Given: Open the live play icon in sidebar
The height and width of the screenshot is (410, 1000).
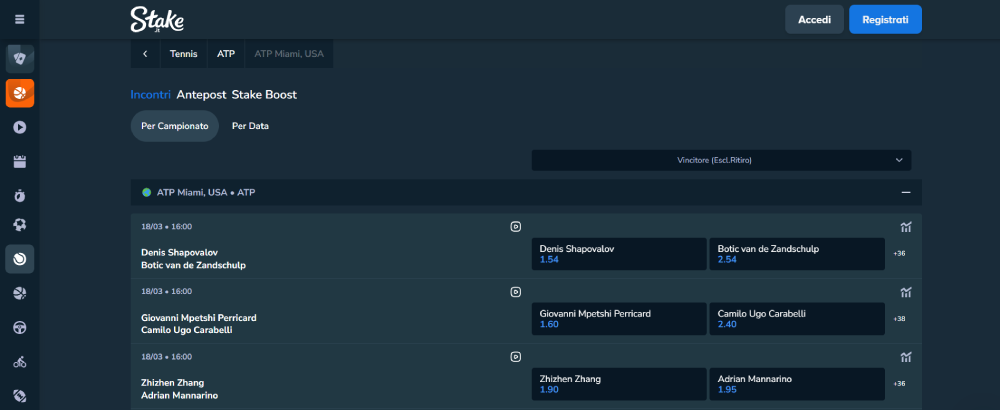Looking at the screenshot, I should tap(20, 127).
